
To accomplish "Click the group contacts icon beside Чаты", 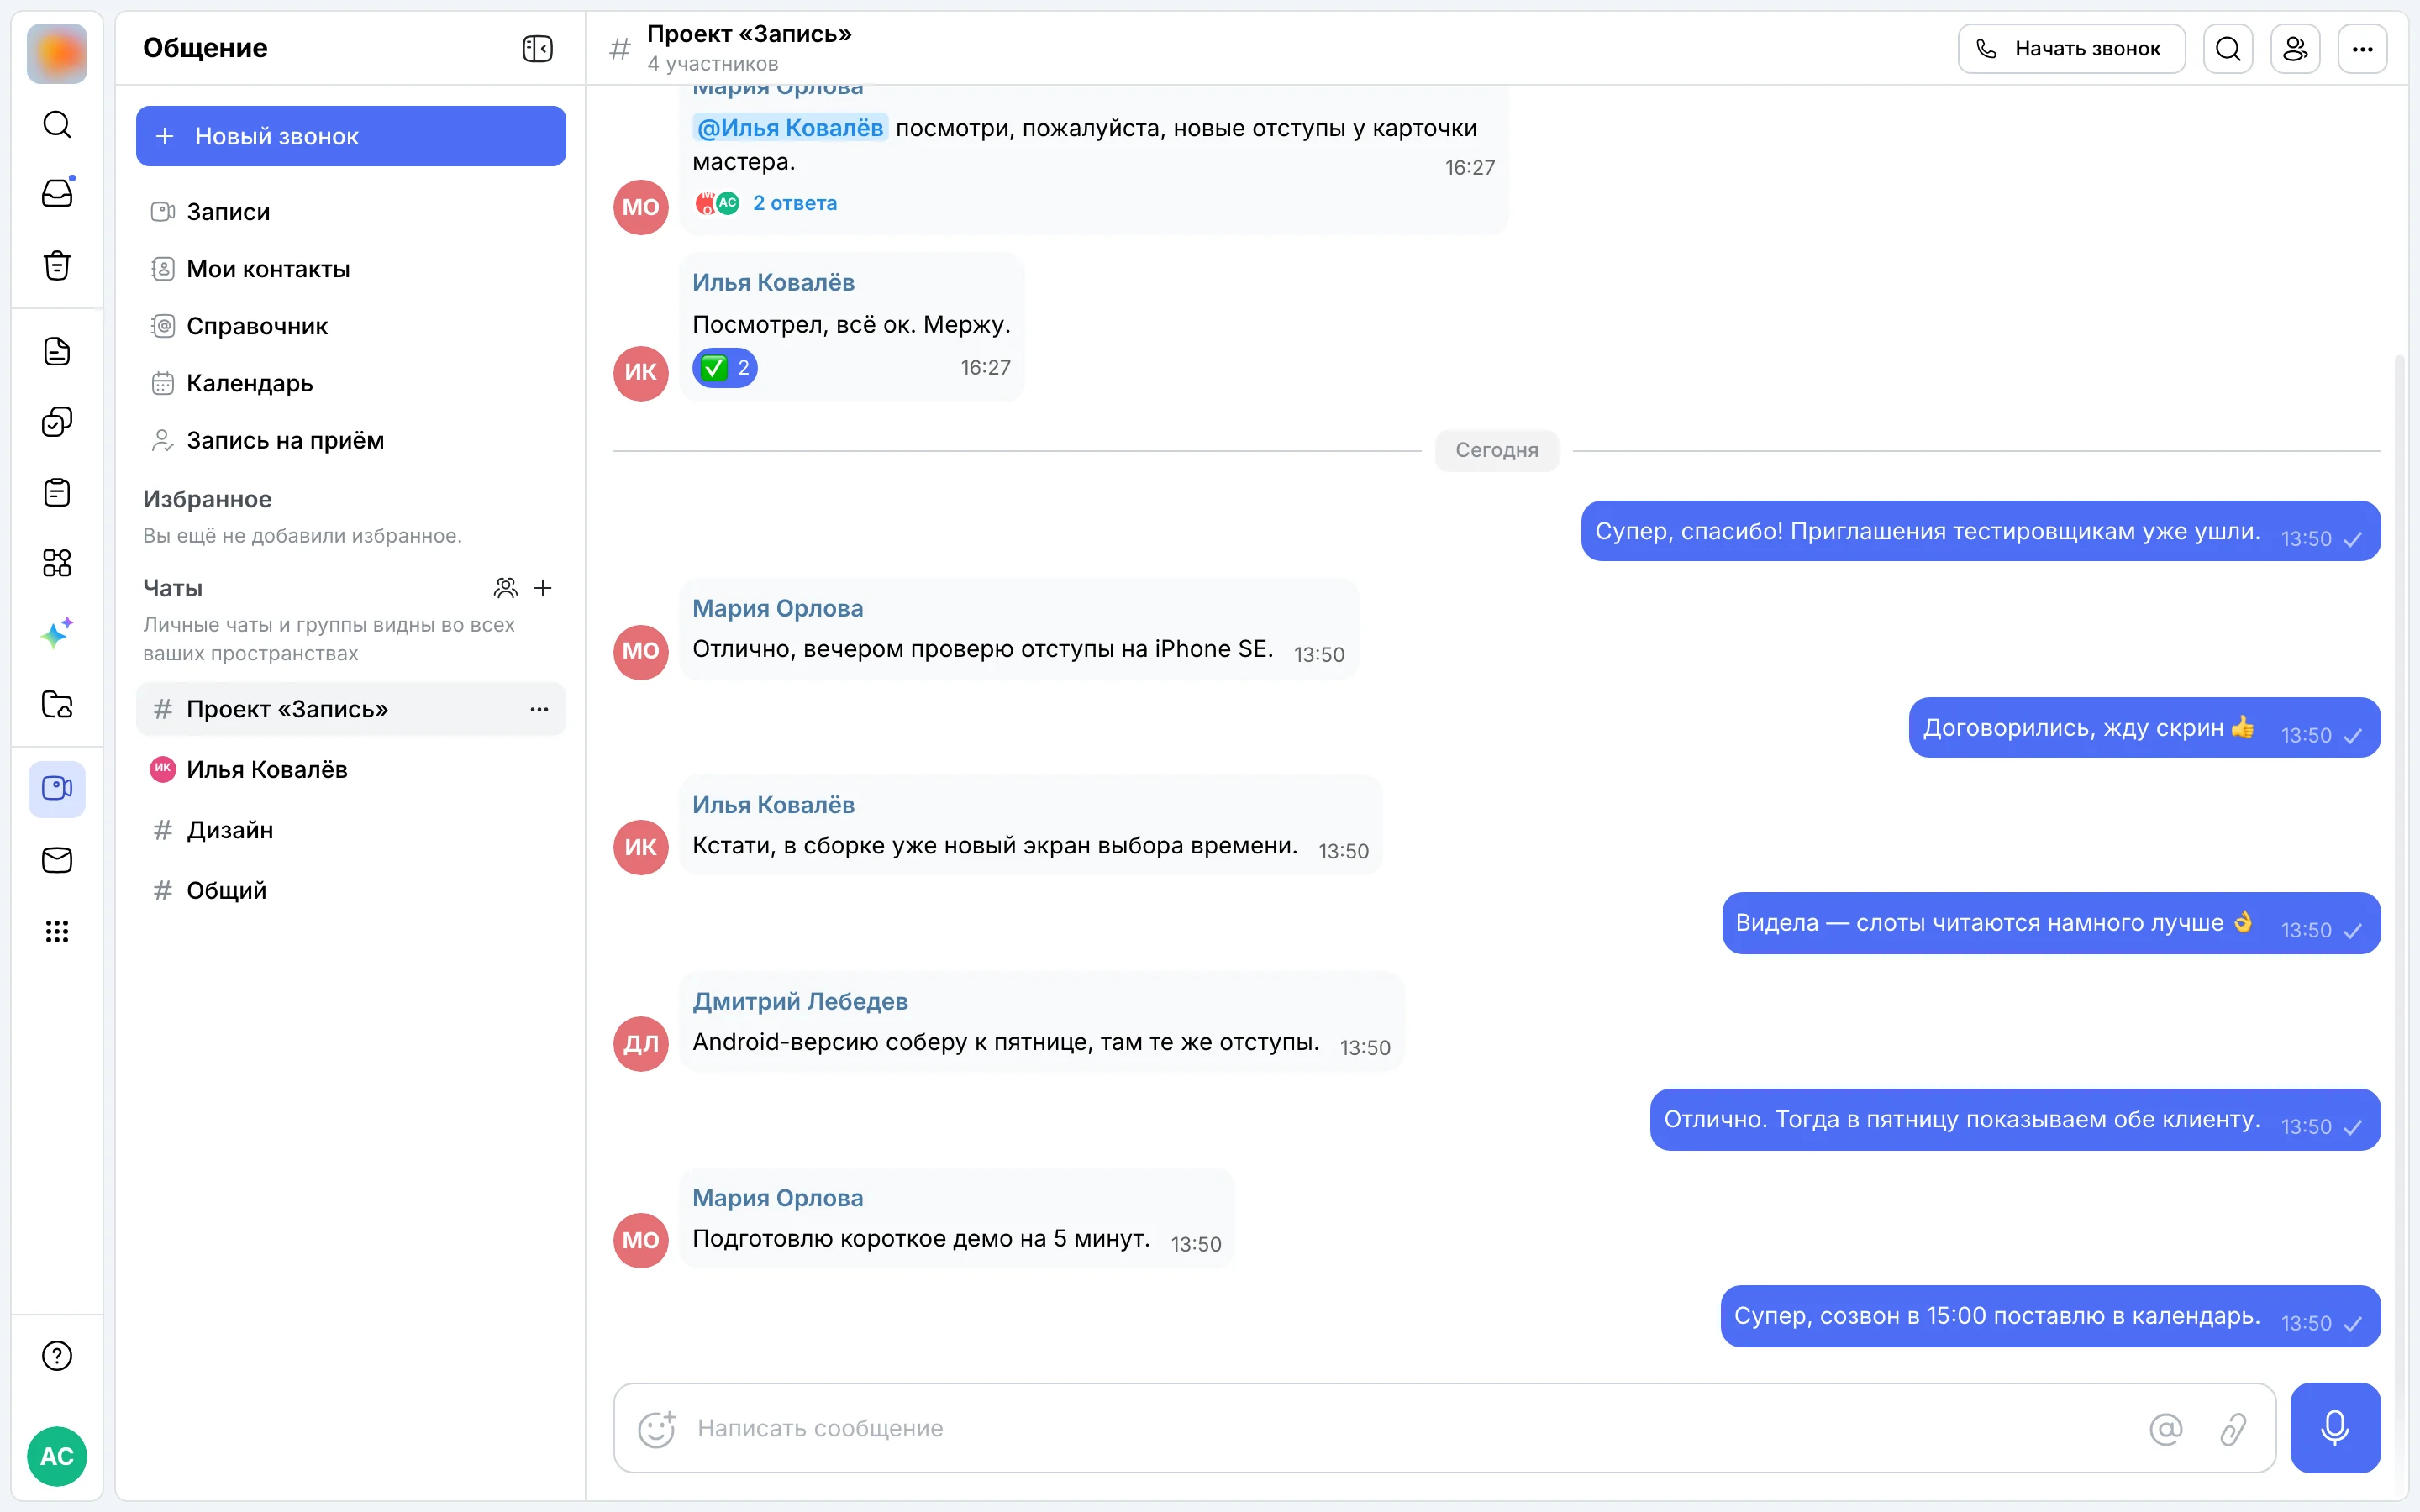I will point(506,588).
